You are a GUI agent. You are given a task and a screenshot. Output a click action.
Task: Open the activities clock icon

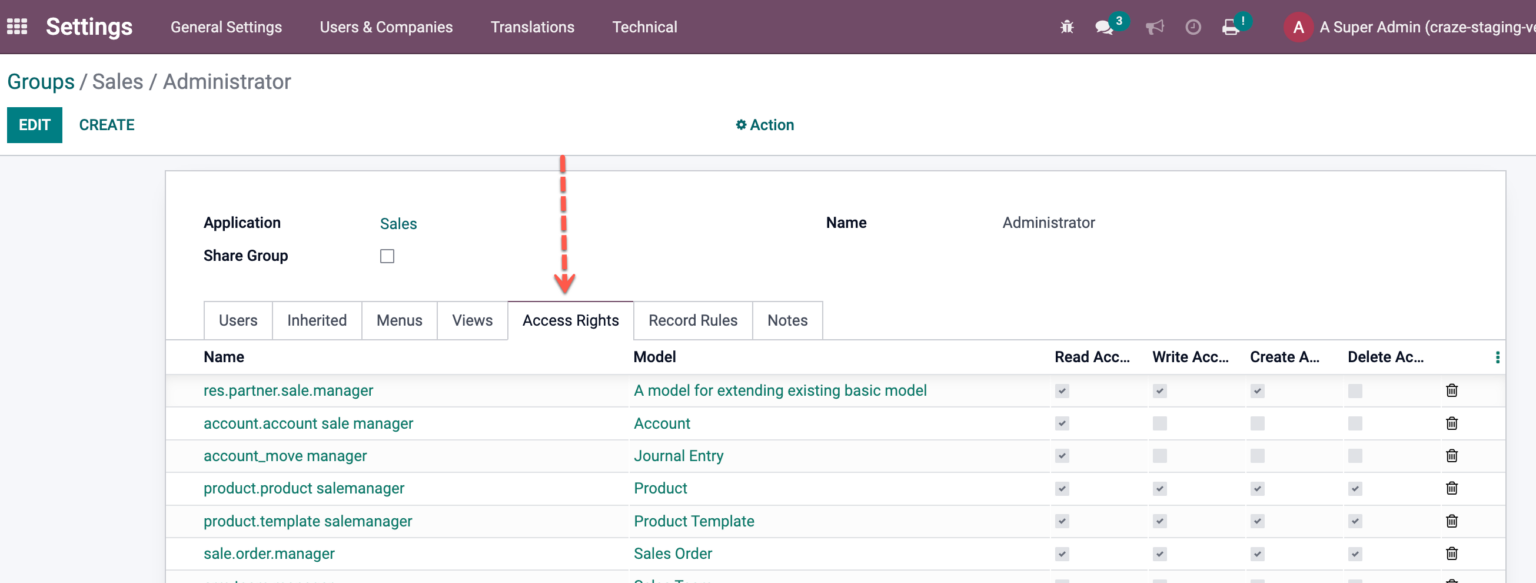(x=1193, y=27)
